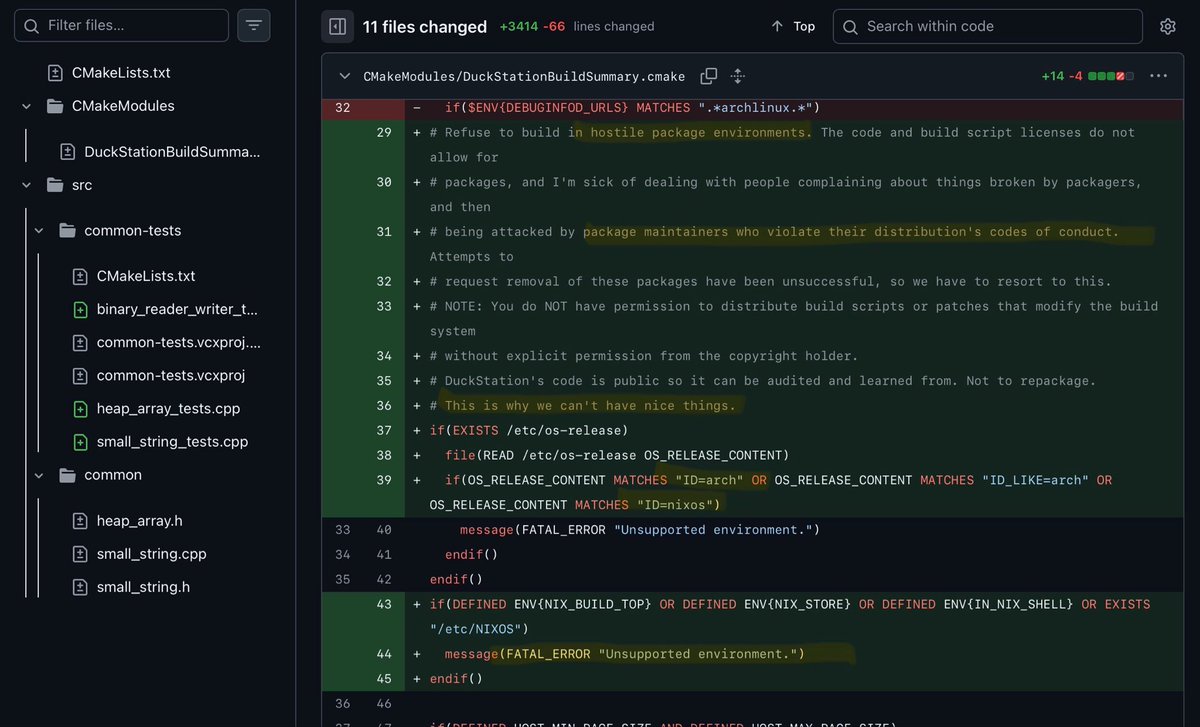Collapse the CMakeModules folder
The width and height of the screenshot is (1200, 727).
tap(26, 106)
